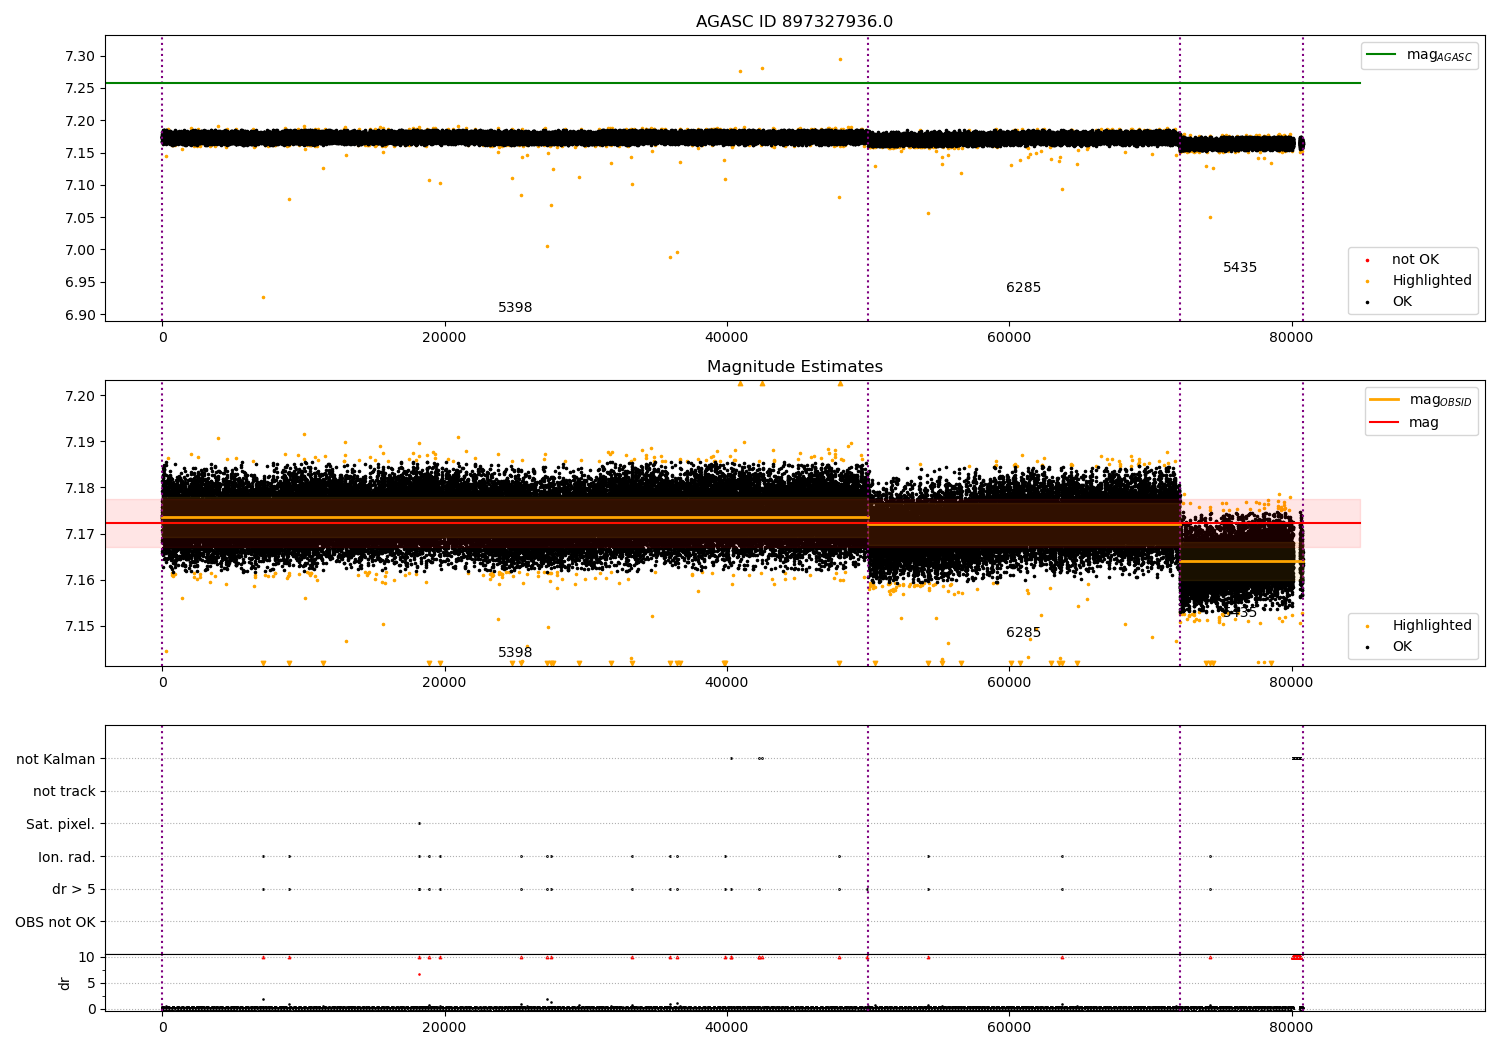Click the red 'not OK' legend marker
Screen dimensions: 1500x1050
[x=1367, y=260]
